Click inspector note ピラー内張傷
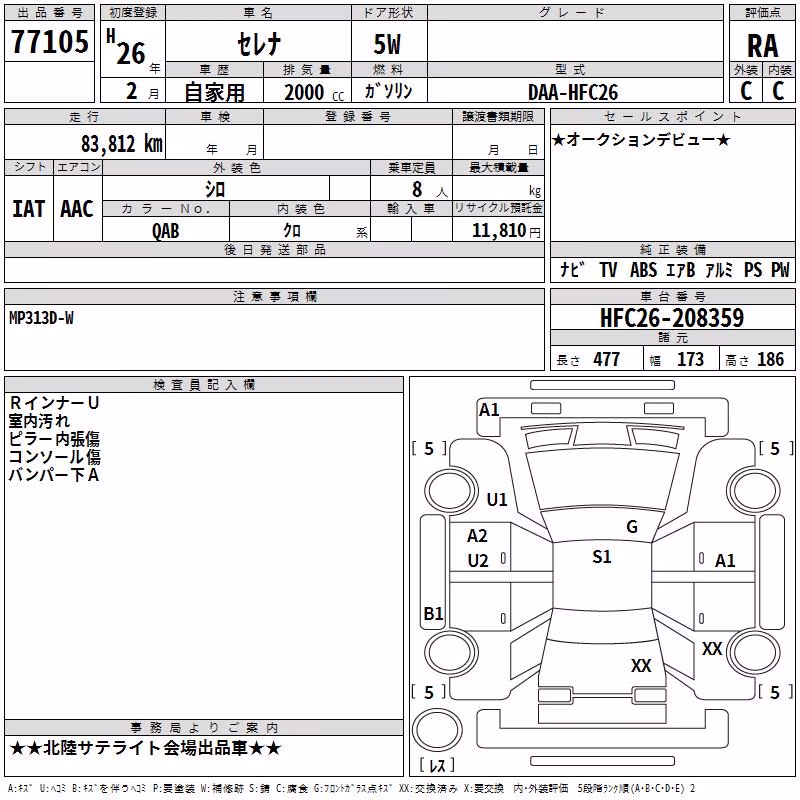 (x=54, y=439)
